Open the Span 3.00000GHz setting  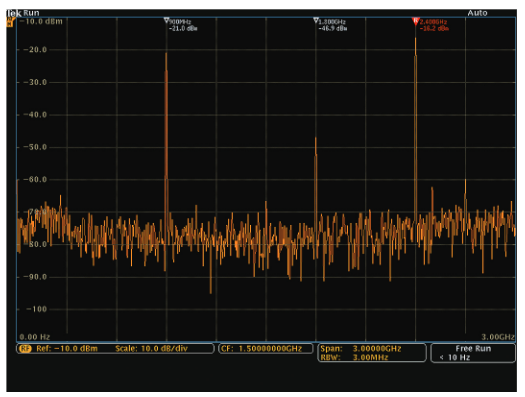point(361,349)
